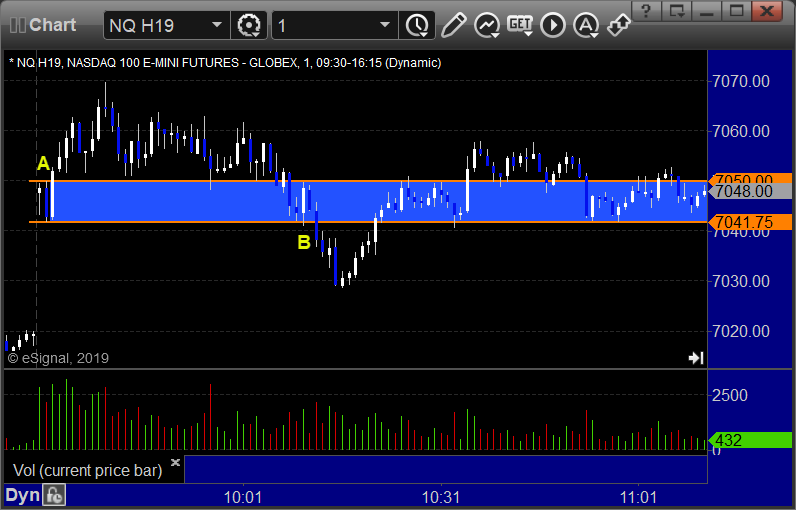796x510 pixels.
Task: Click the bar replay play button
Action: 553,25
